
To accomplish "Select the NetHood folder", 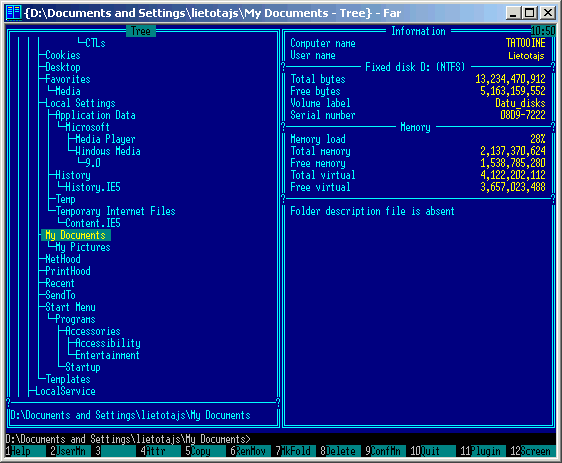I will click(63, 259).
